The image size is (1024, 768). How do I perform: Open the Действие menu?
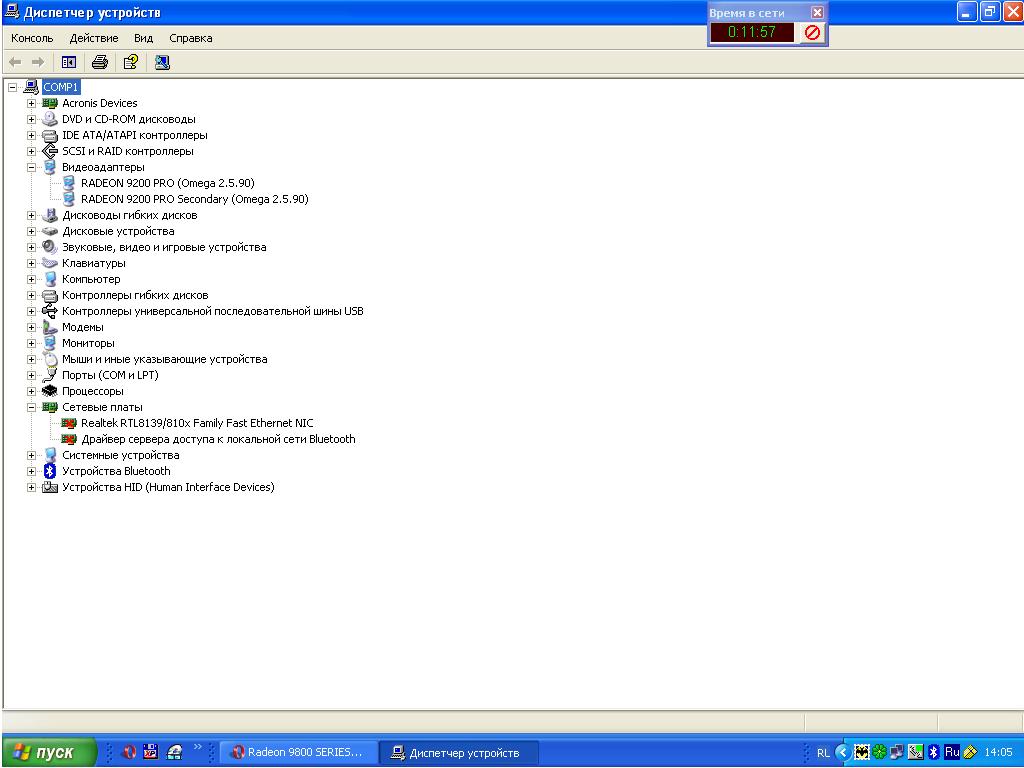(94, 38)
